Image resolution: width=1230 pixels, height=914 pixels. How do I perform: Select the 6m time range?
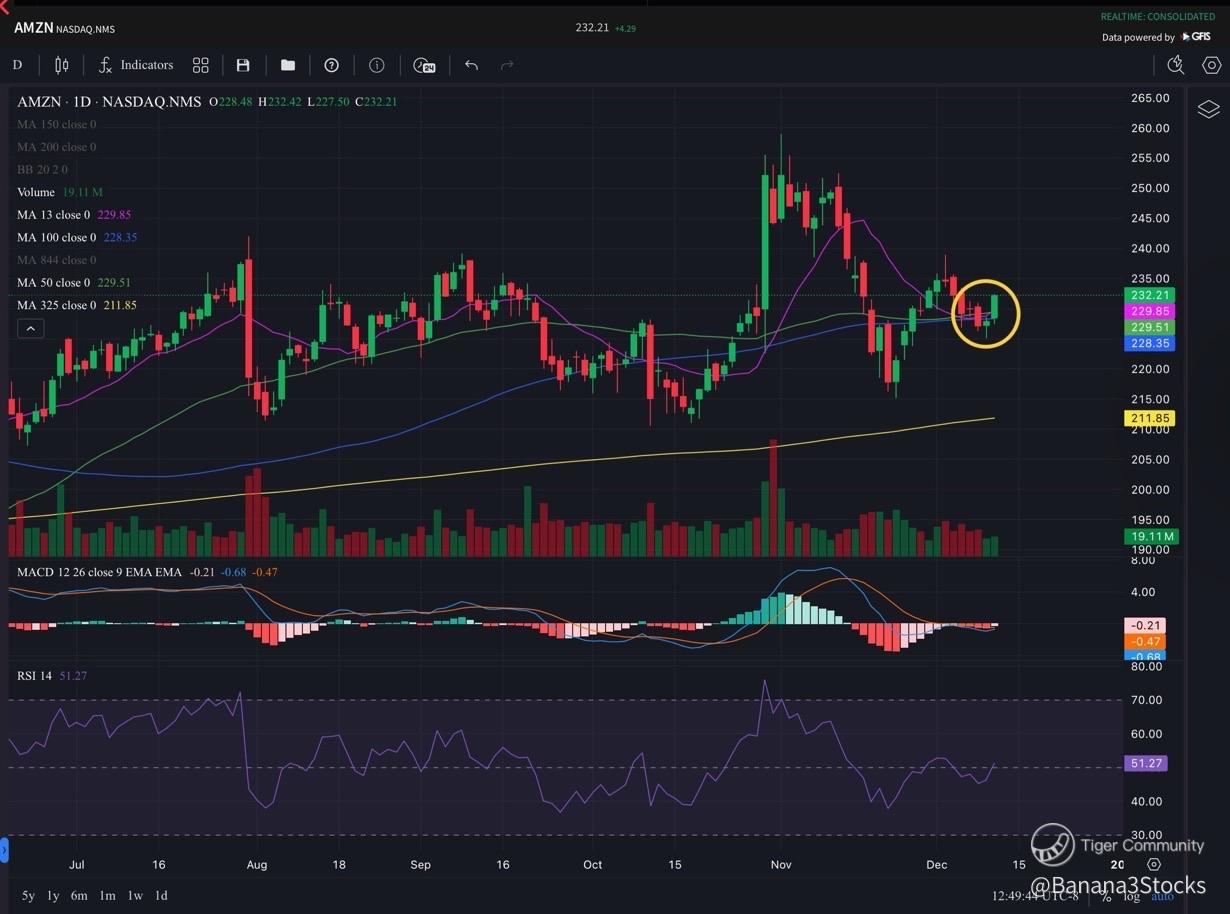[x=80, y=895]
